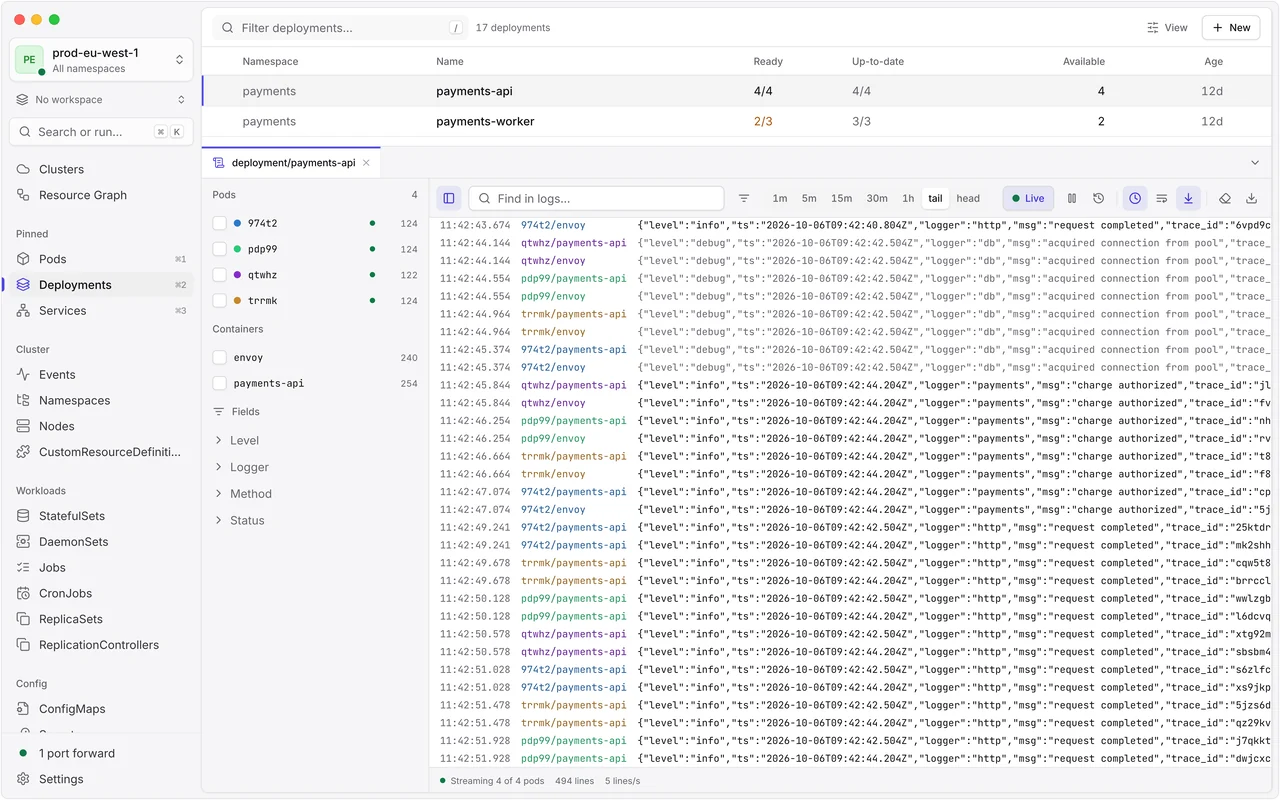Viewport: 1280px width, 800px height.
Task: Check the 974t2 pod checkbox
Action: (x=220, y=223)
